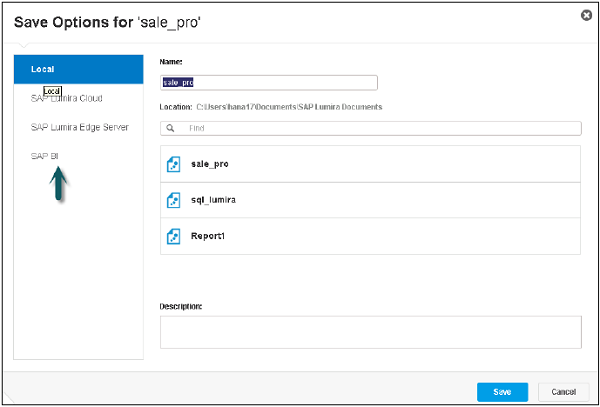600x407 pixels.
Task: Click inside the Description text box
Action: (370, 331)
